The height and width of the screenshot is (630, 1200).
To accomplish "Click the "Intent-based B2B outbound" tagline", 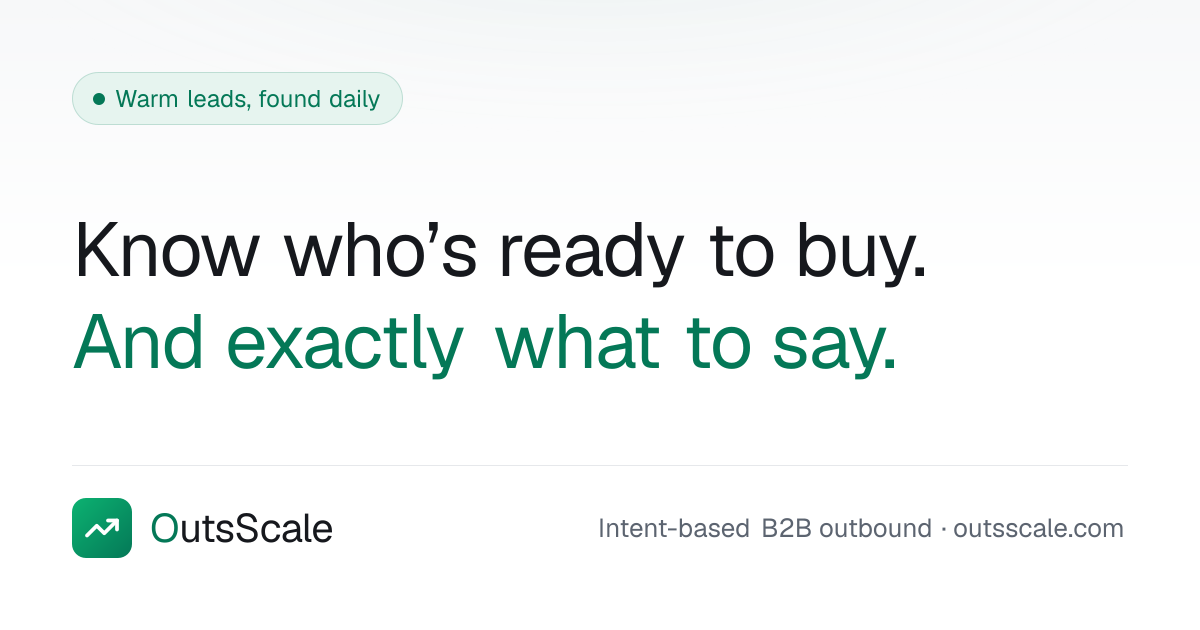I will (x=765, y=528).
